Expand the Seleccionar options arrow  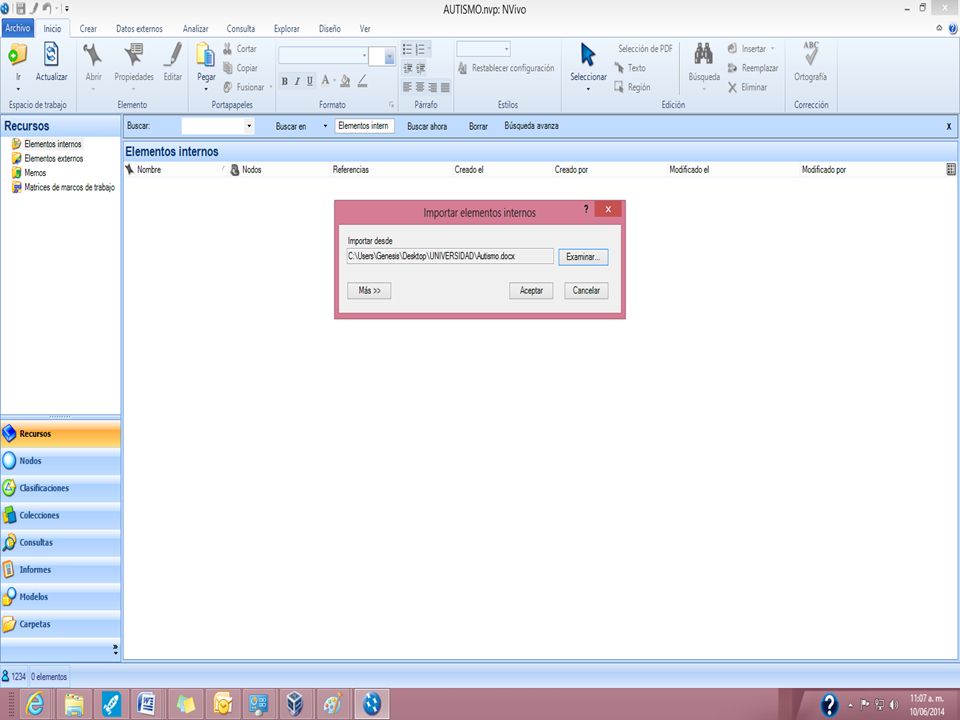588,89
